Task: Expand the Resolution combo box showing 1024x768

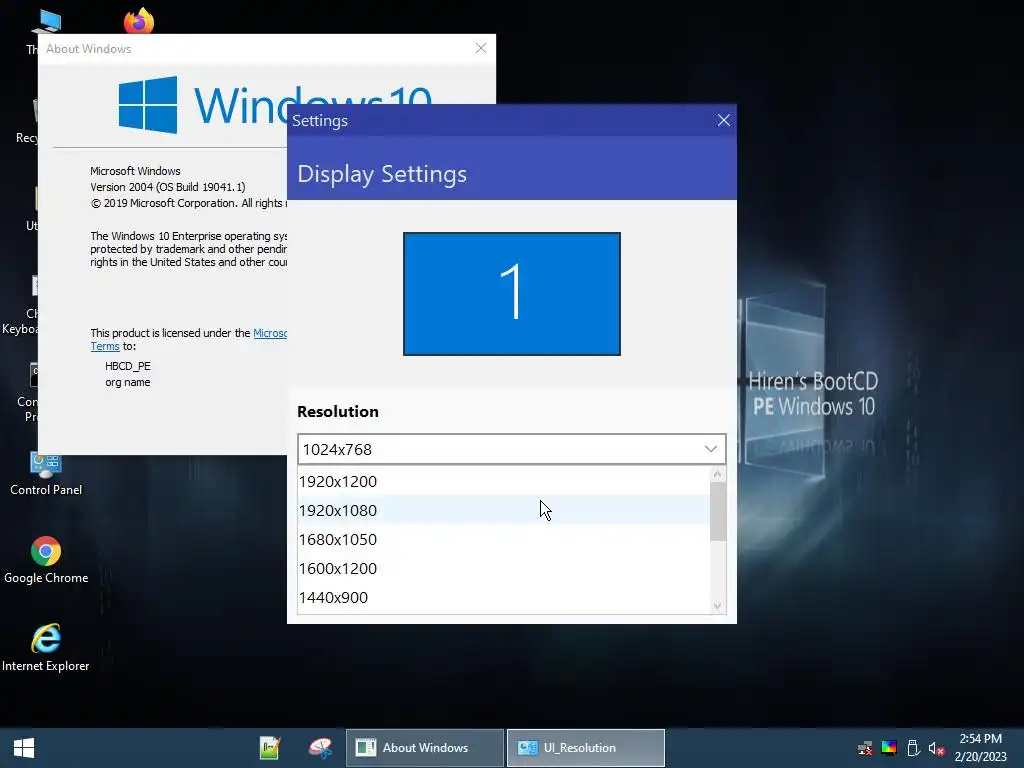Action: pos(511,449)
